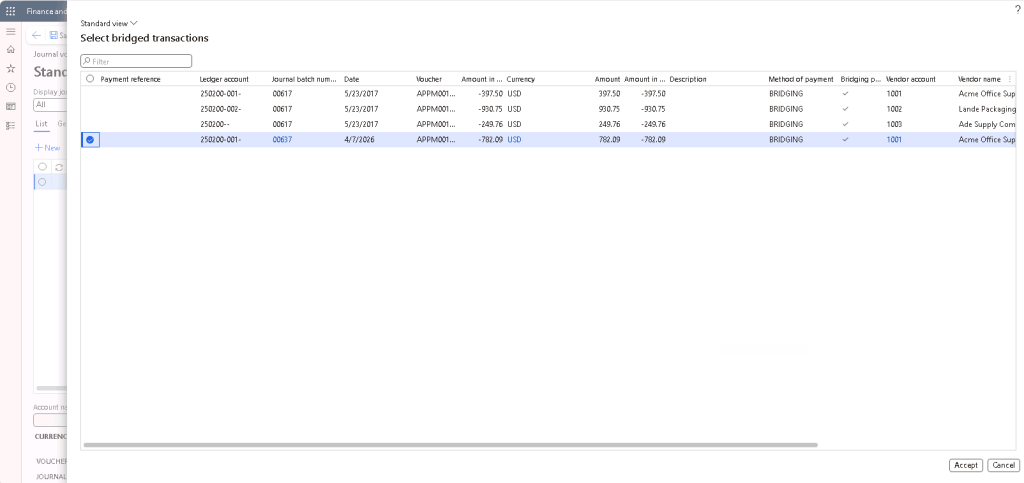Toggle the select-all rows radio in header
The image size is (1024, 483).
(x=90, y=79)
